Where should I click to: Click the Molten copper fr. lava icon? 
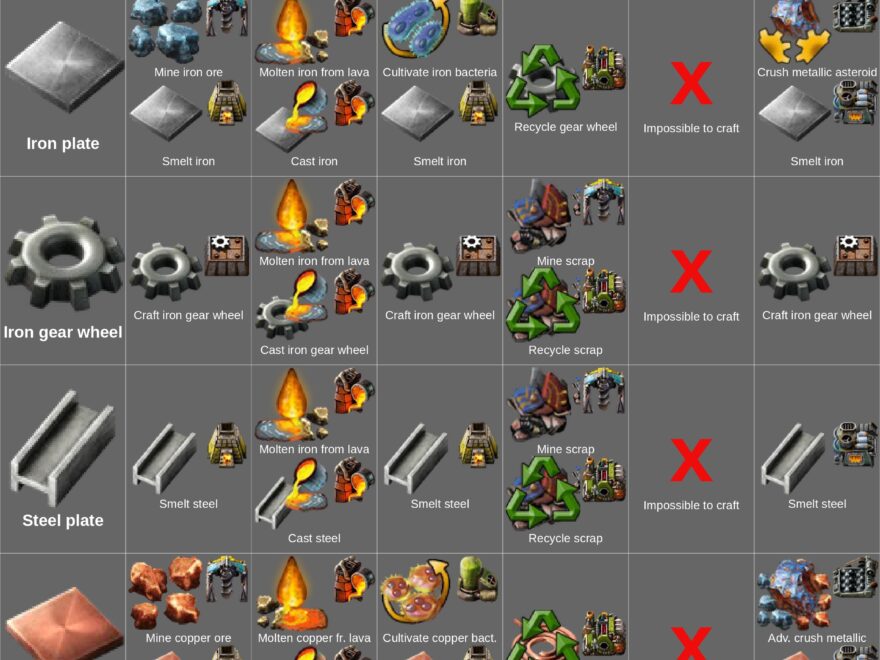coord(292,593)
